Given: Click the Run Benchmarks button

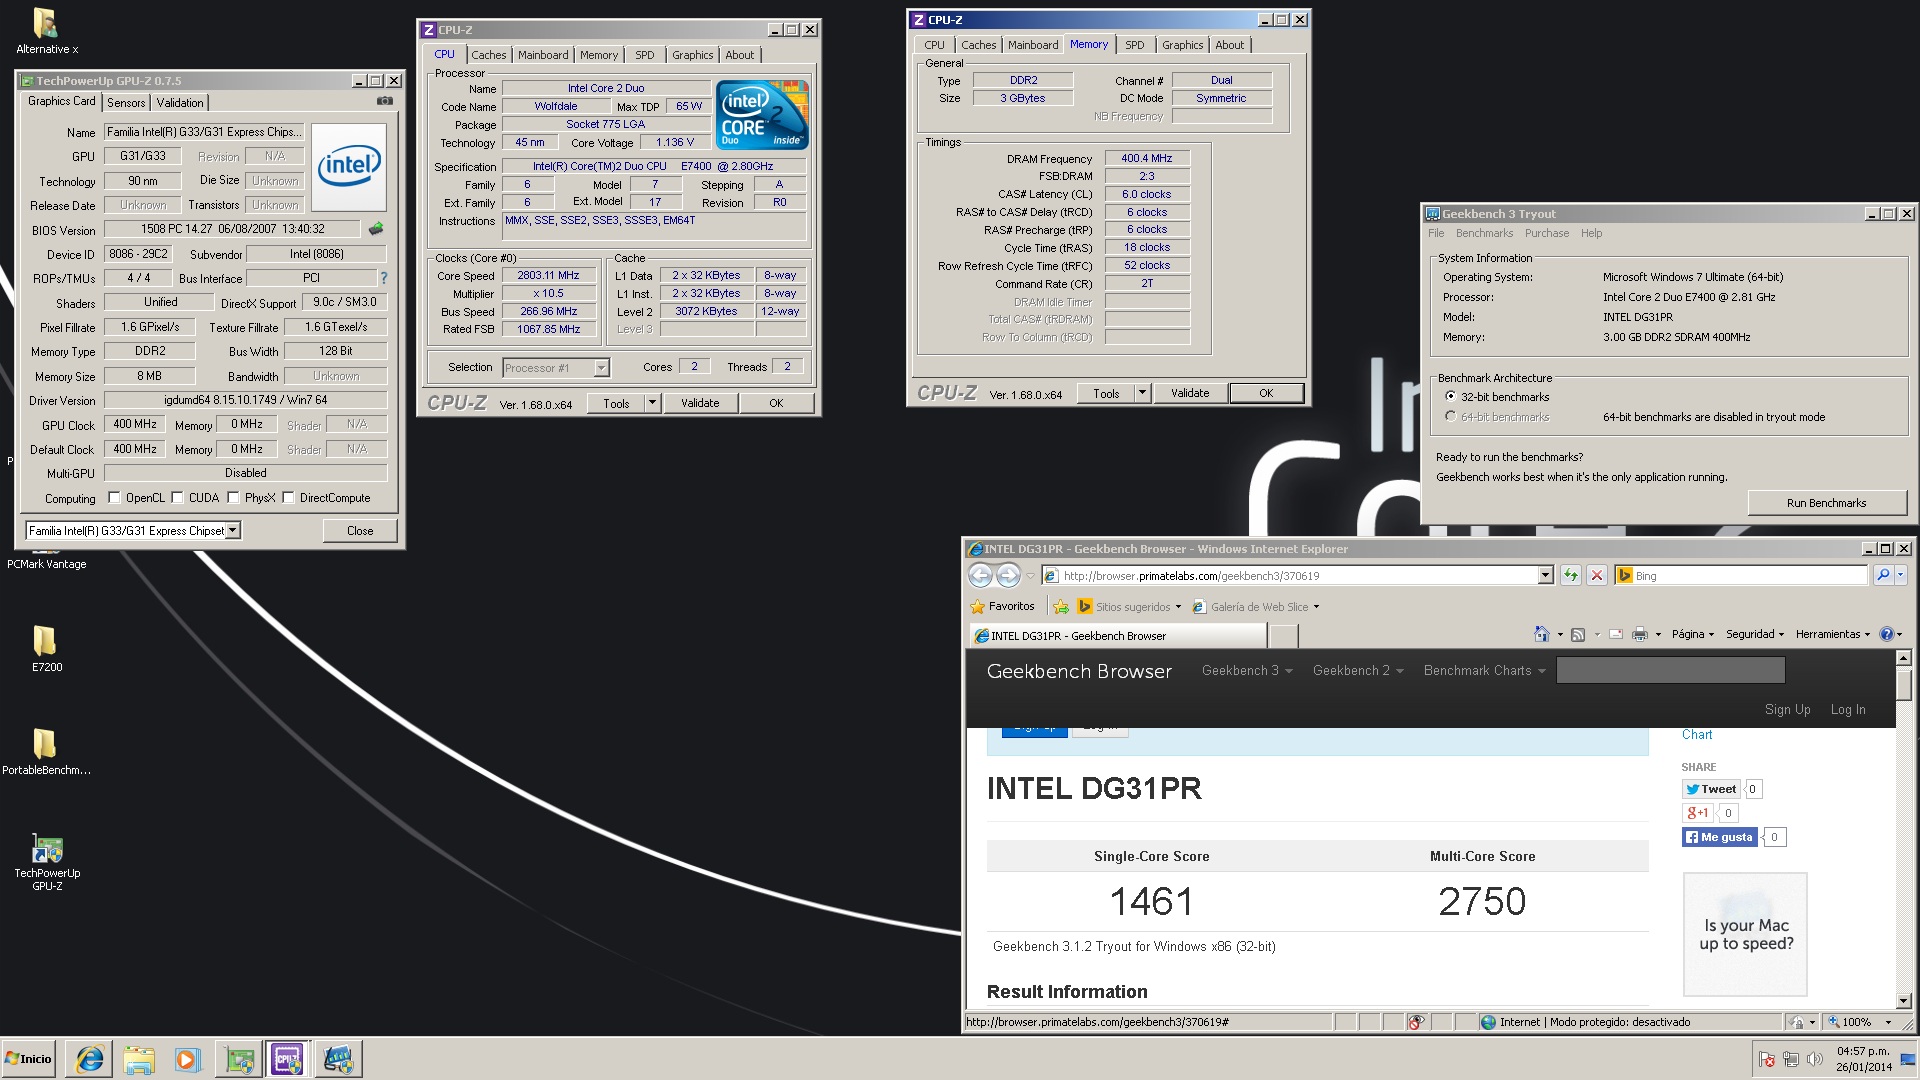Looking at the screenshot, I should [x=1826, y=503].
